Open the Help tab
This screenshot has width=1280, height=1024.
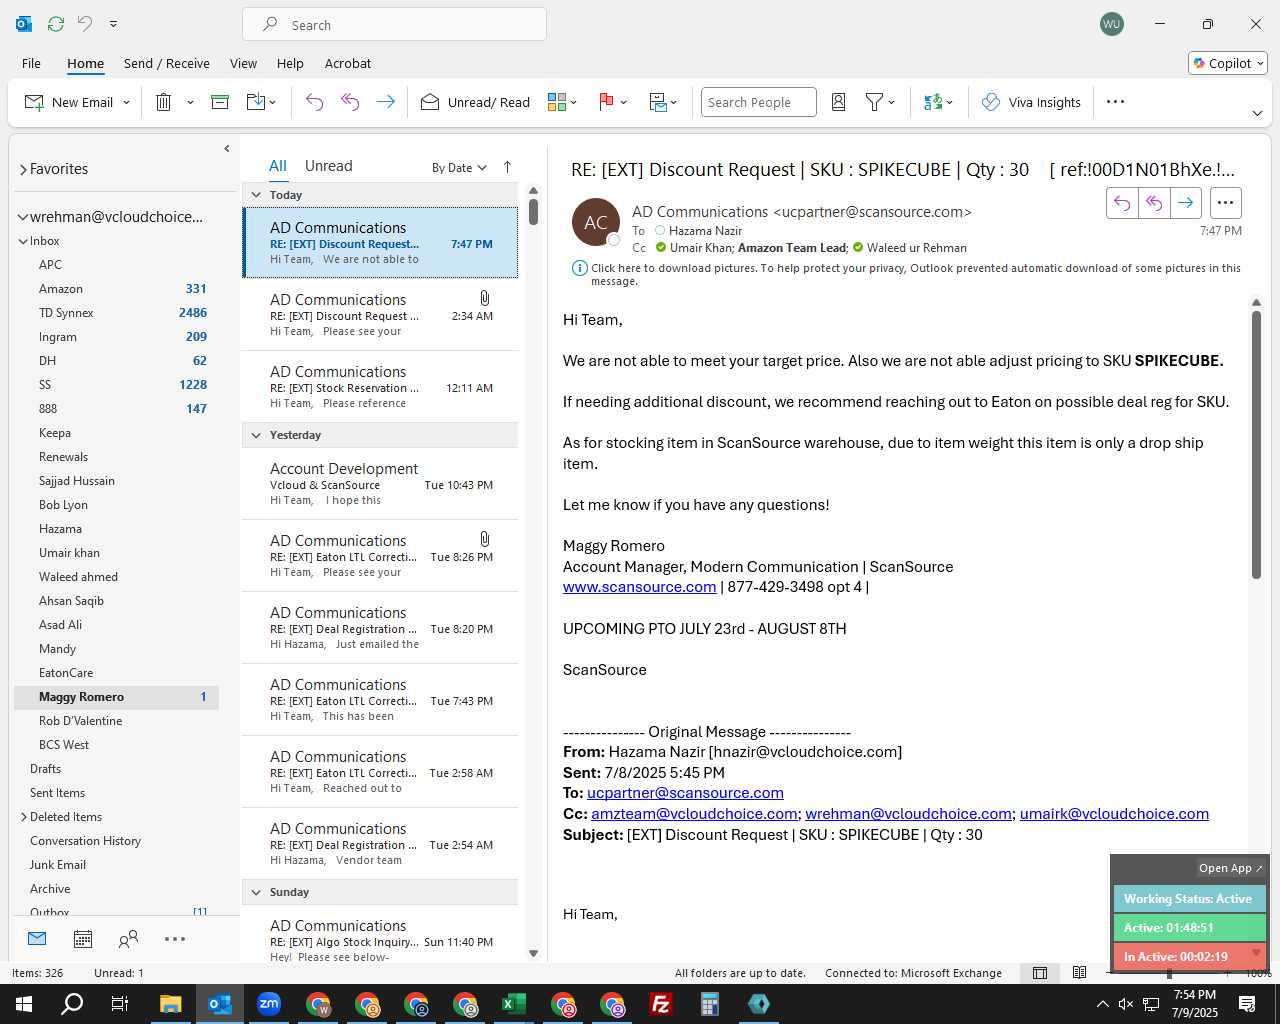point(290,63)
